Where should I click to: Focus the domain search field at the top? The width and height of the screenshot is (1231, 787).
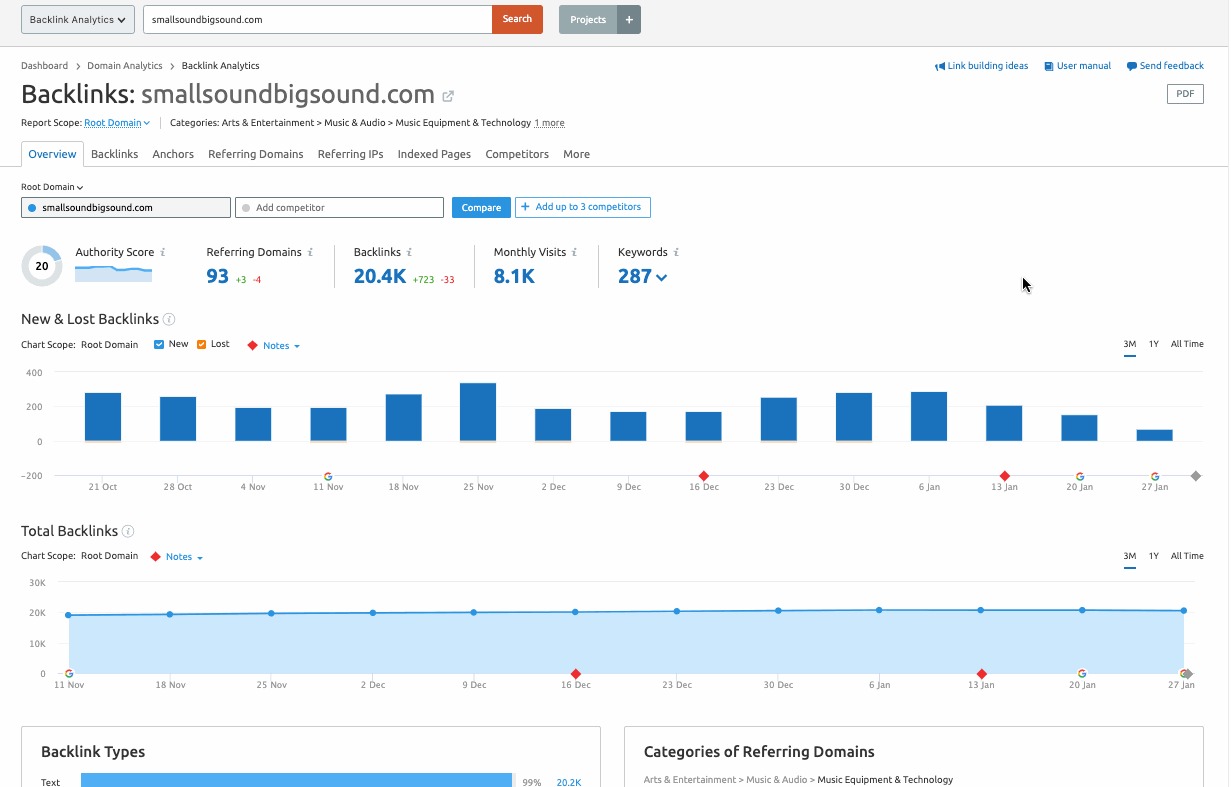pos(318,19)
